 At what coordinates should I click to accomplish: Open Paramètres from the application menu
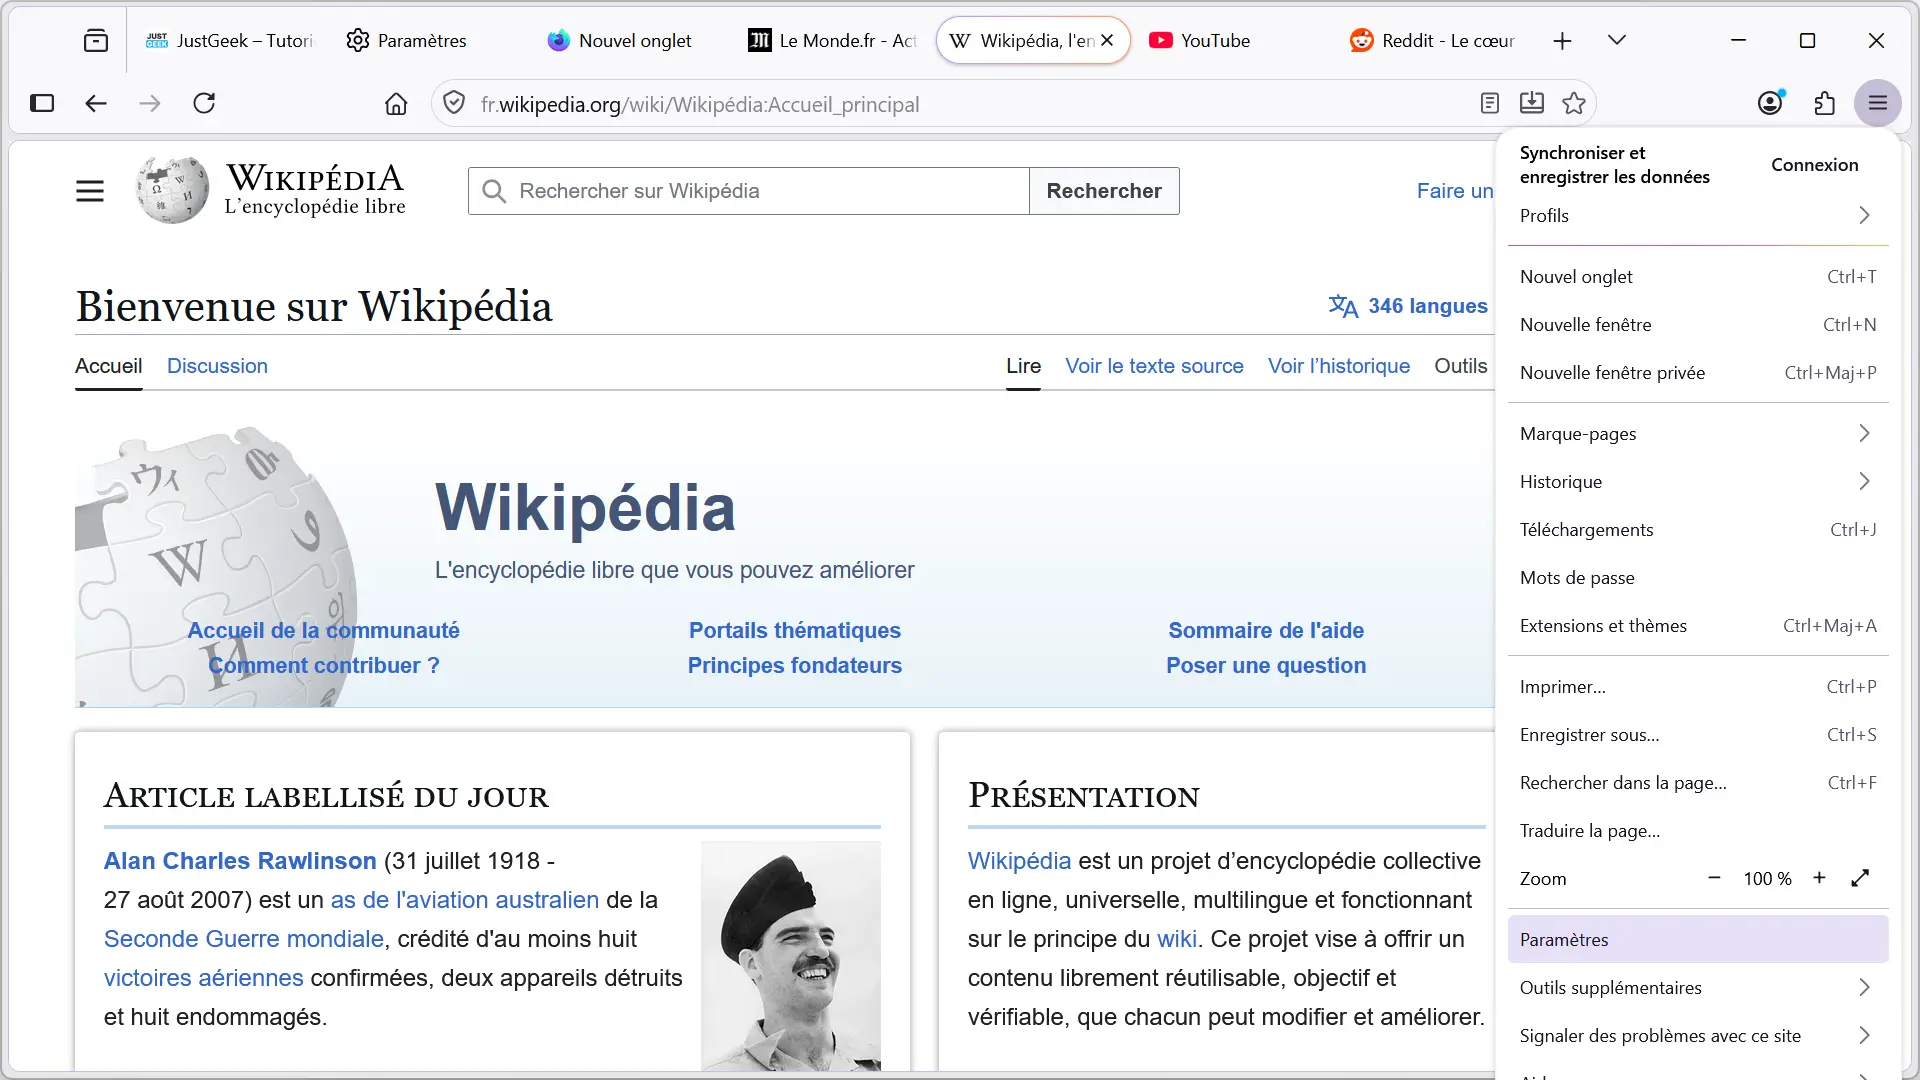click(1697, 940)
